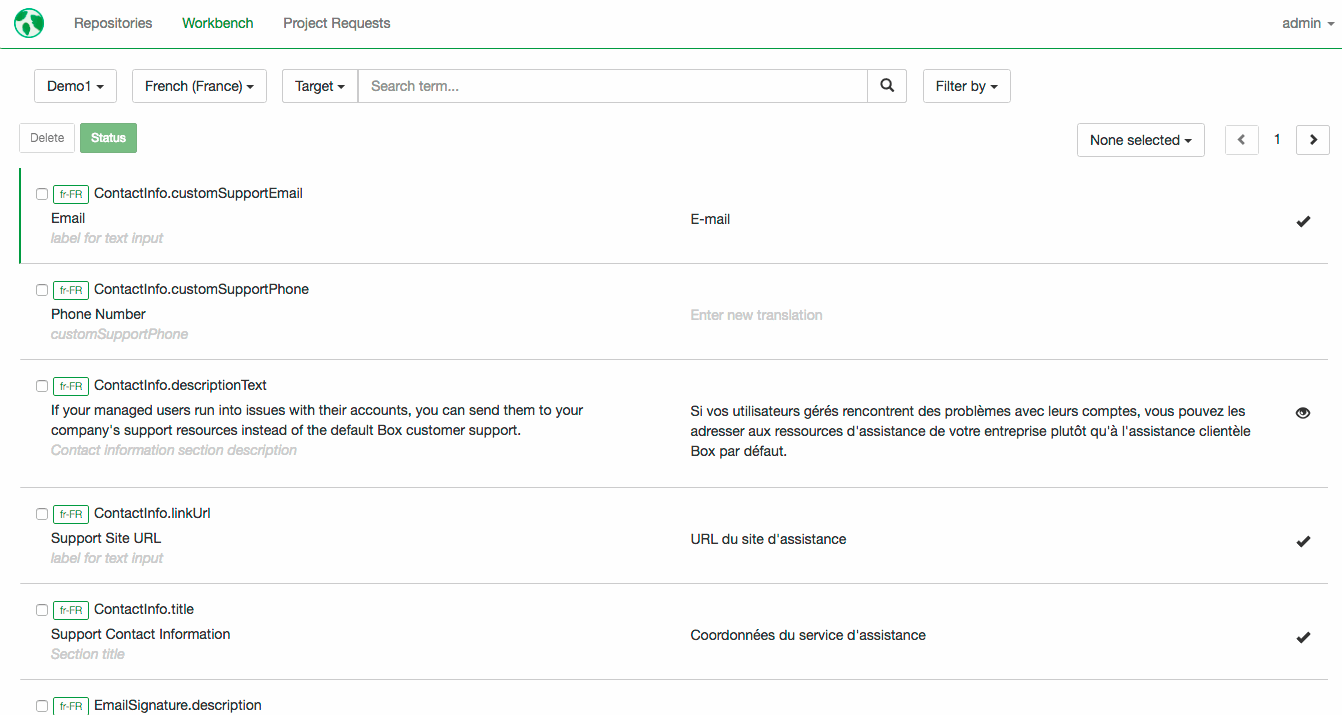
Task: Open the Project Requests tab
Action: tap(337, 23)
